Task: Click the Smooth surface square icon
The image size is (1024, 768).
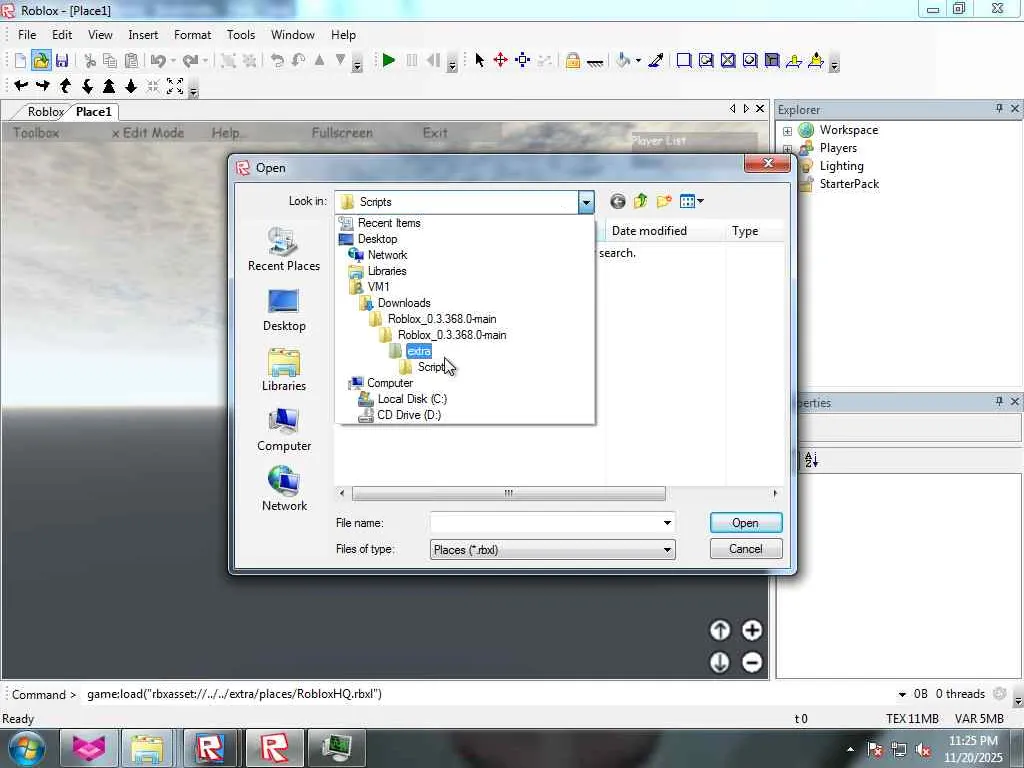Action: [x=684, y=61]
